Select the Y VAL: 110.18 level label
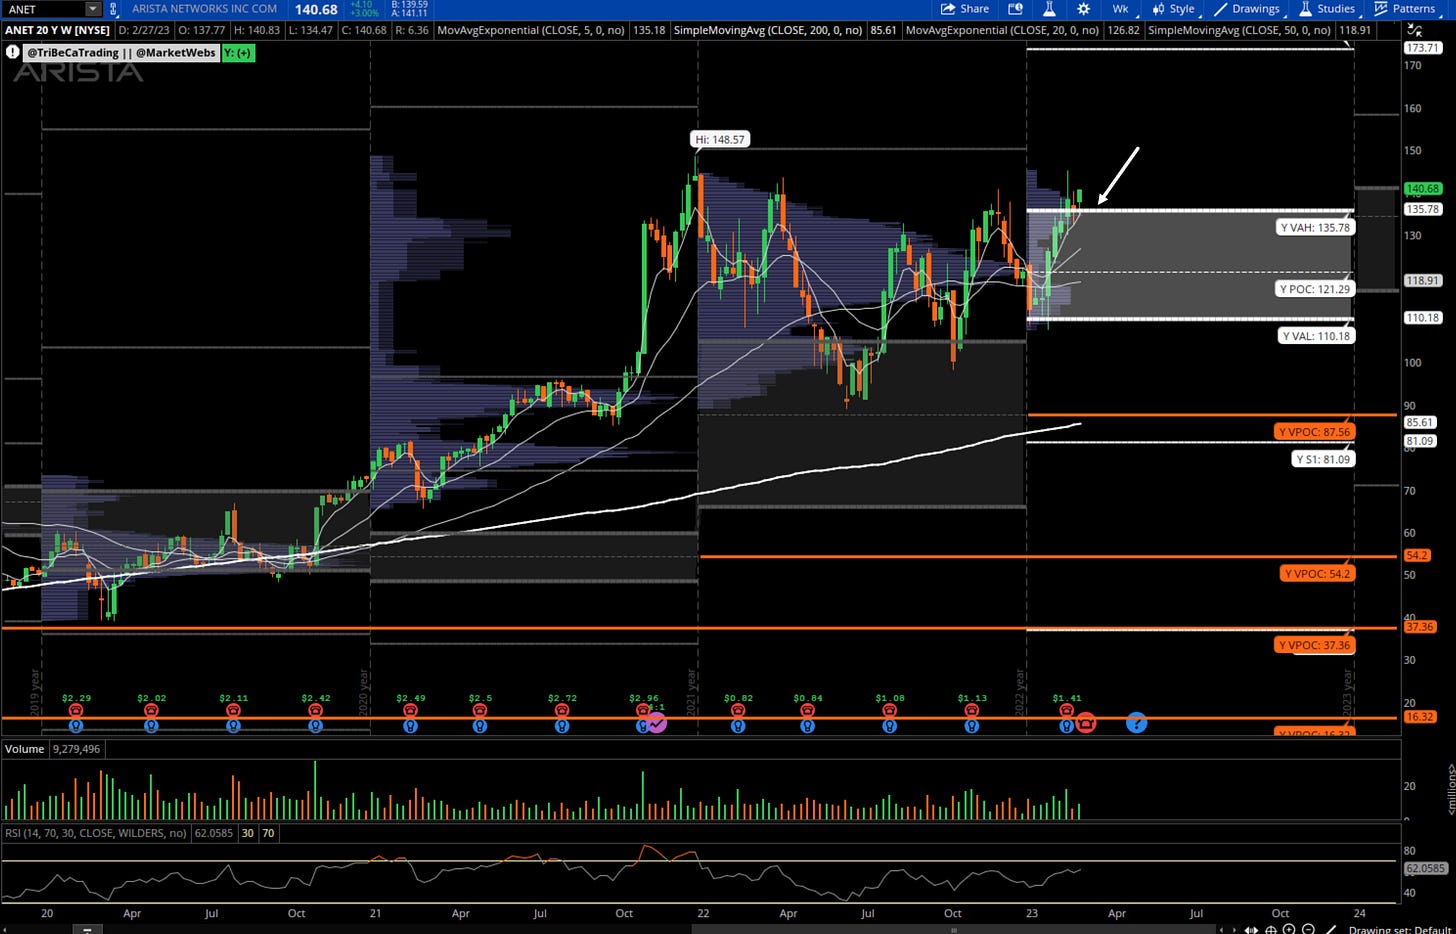 [1315, 336]
